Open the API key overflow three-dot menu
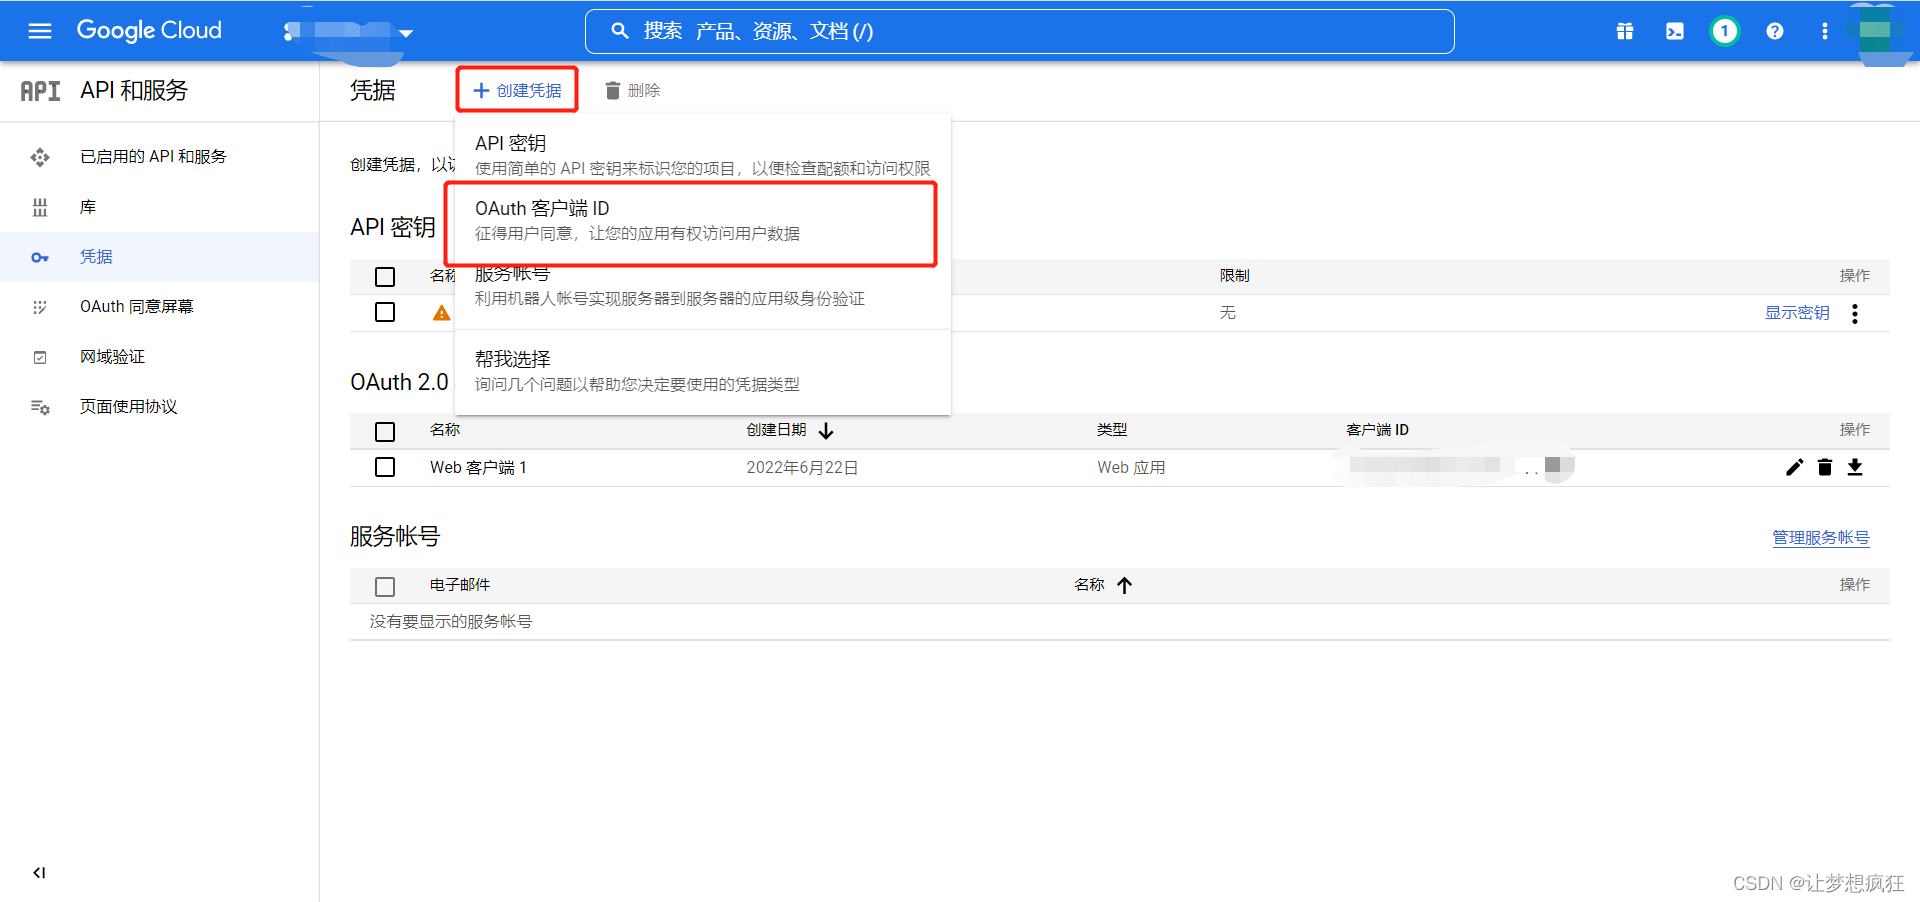This screenshot has height=902, width=1920. (x=1854, y=313)
